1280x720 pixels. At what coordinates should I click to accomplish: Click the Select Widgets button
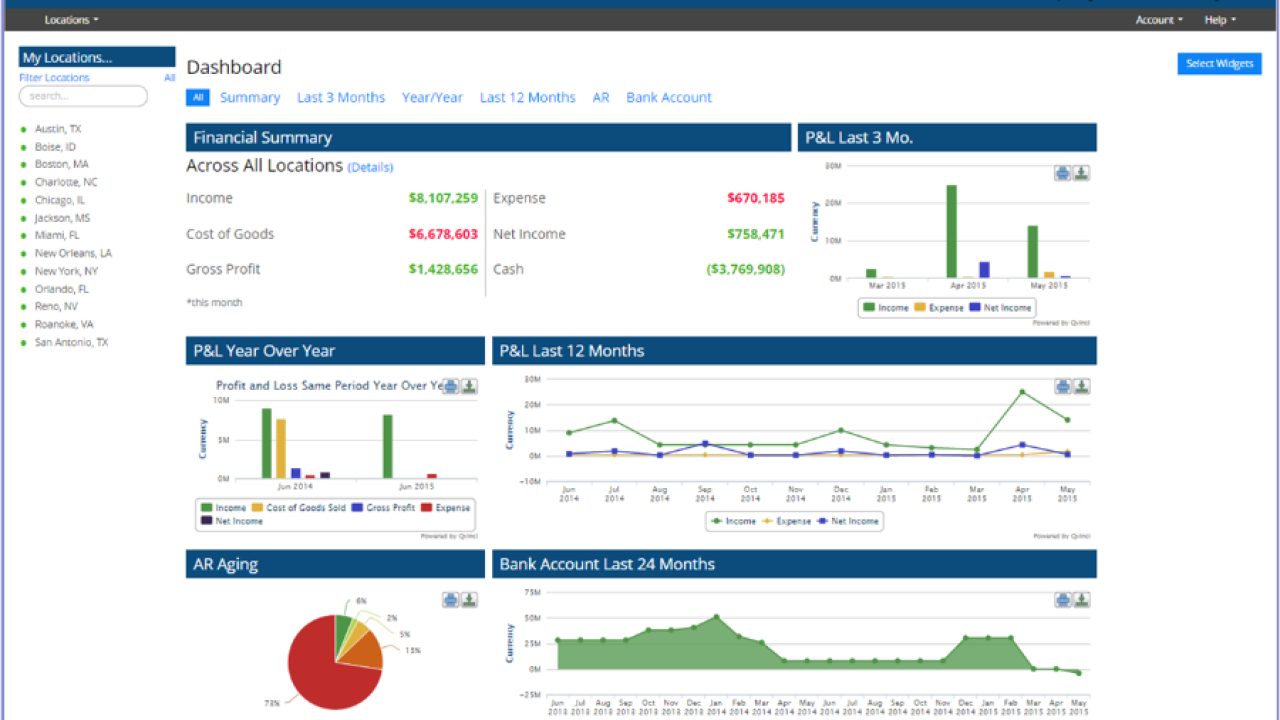(x=1219, y=64)
